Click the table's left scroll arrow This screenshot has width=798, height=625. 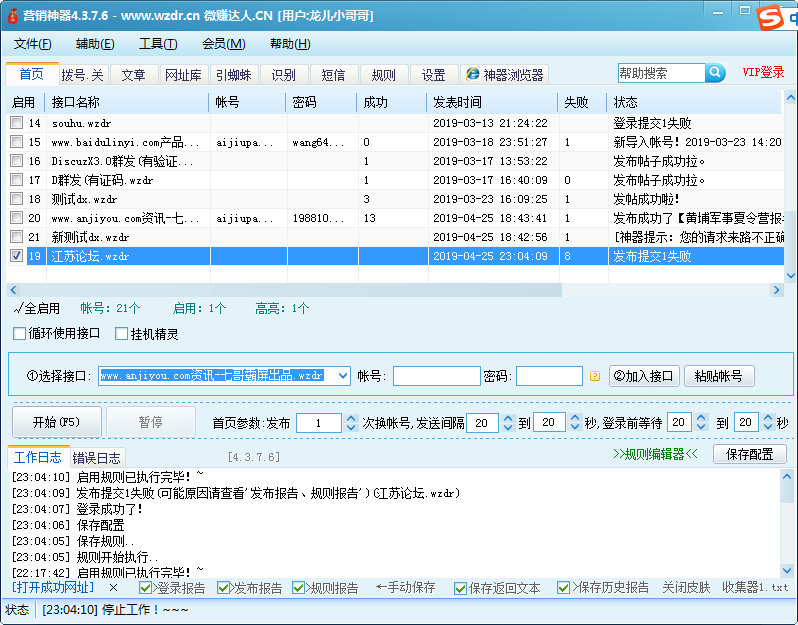15,290
